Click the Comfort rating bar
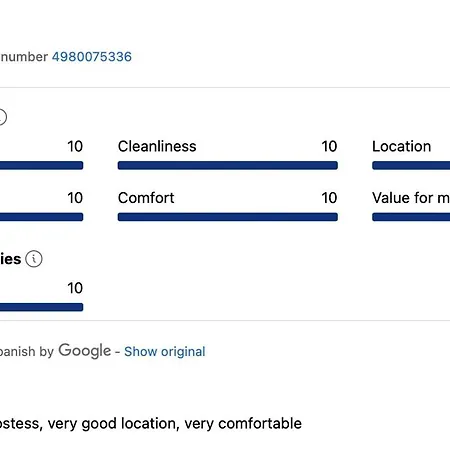 [228, 217]
